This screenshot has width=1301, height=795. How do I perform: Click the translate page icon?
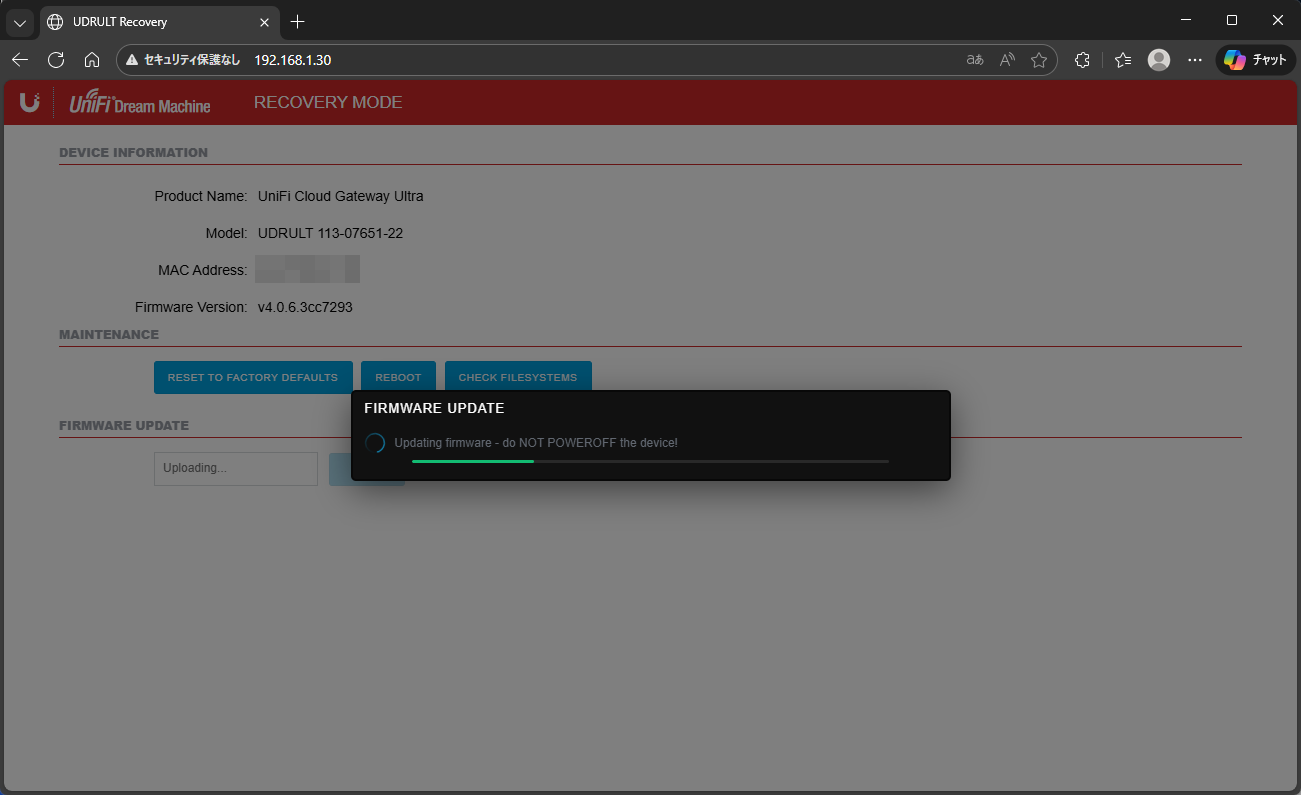(x=975, y=60)
